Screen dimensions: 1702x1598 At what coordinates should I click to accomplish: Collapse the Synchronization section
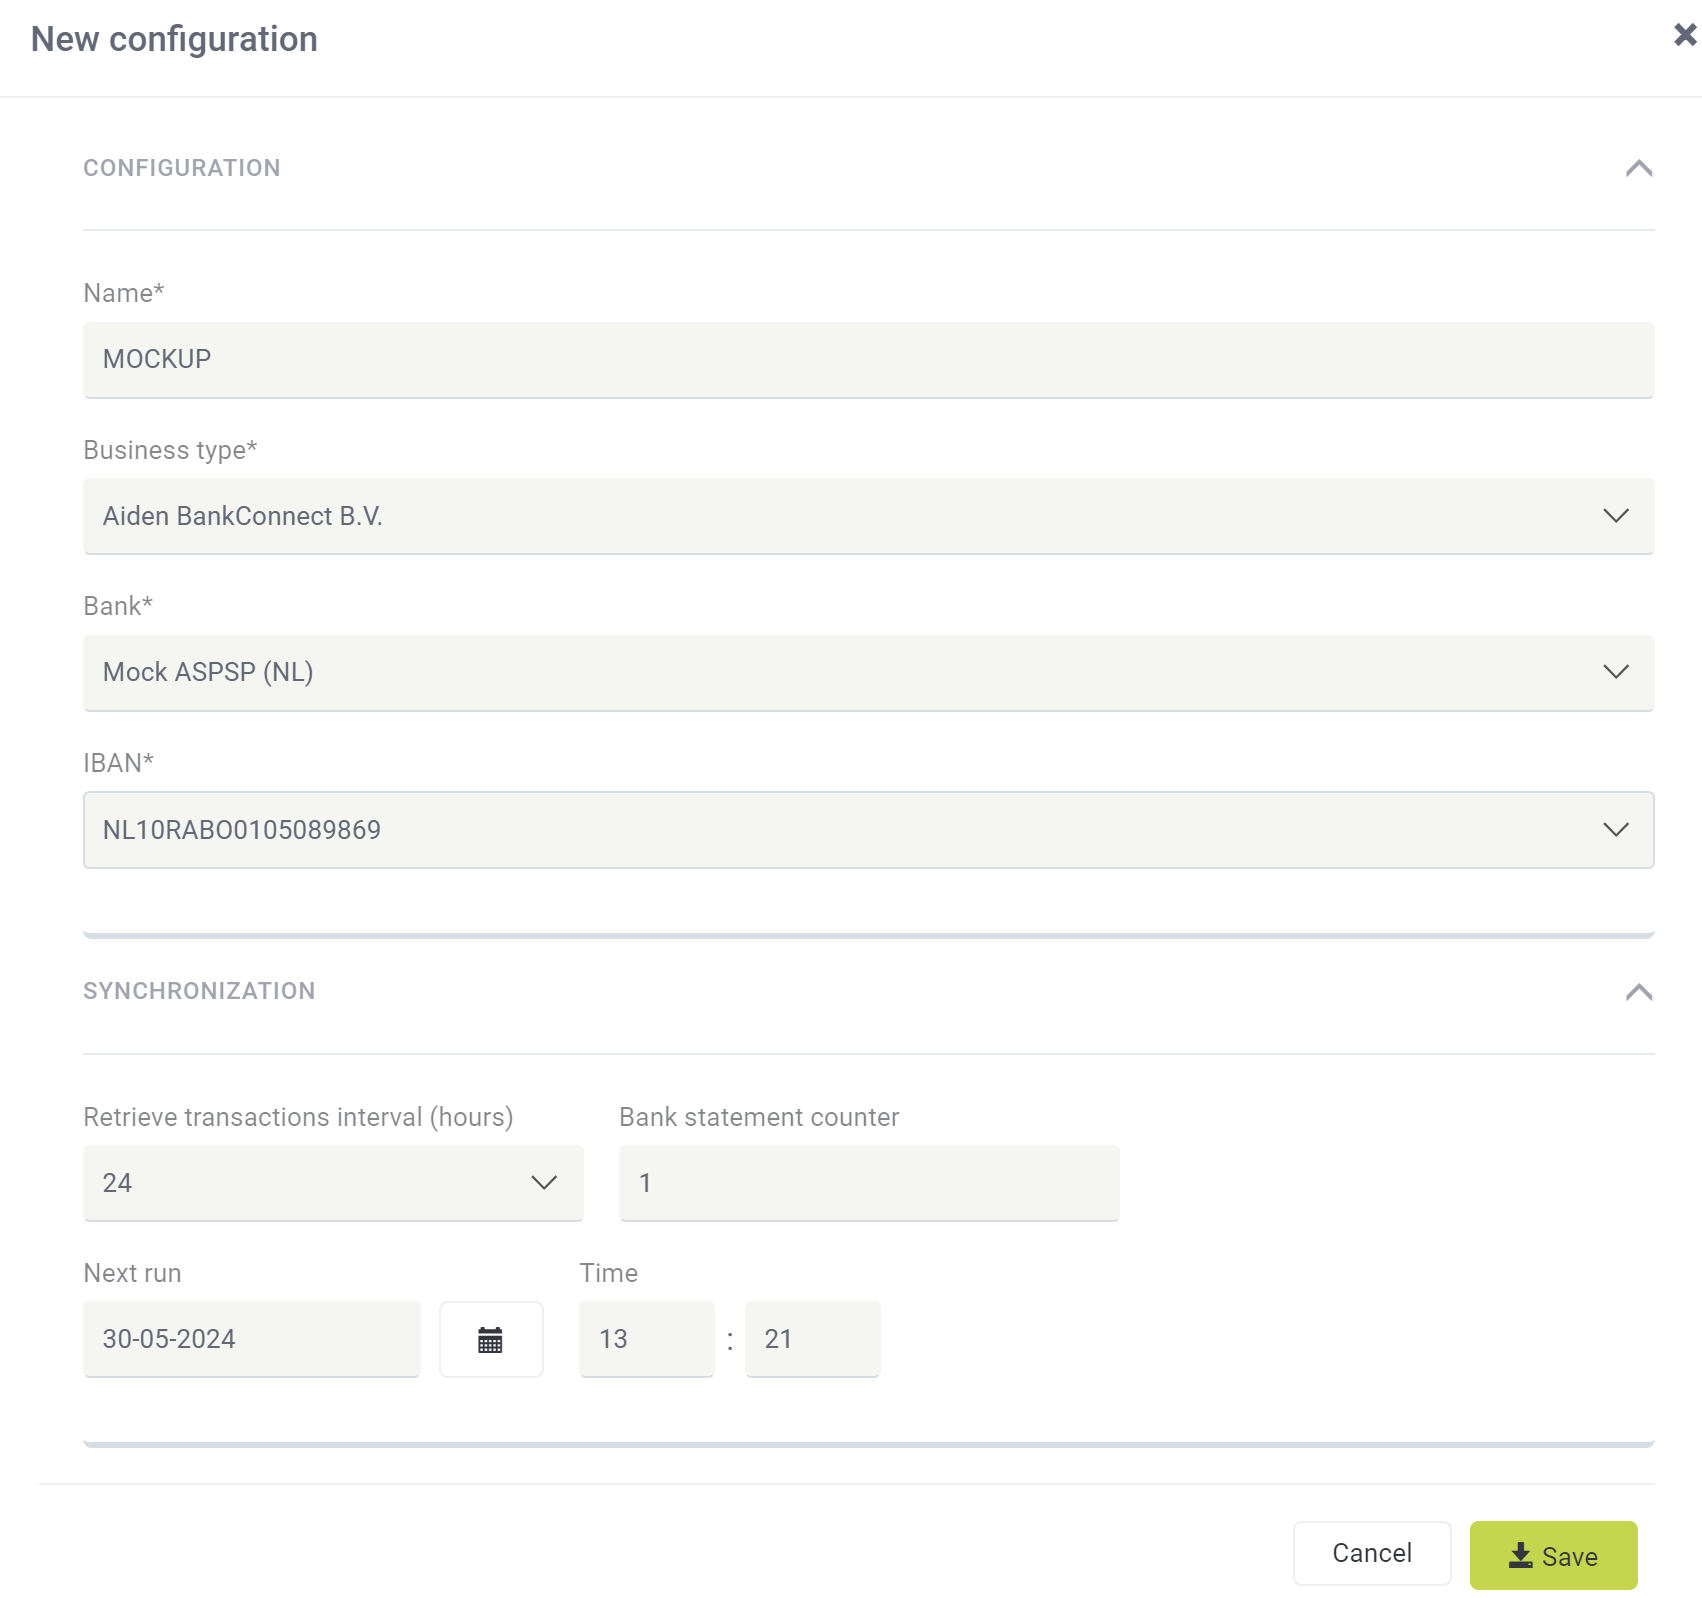click(1638, 992)
